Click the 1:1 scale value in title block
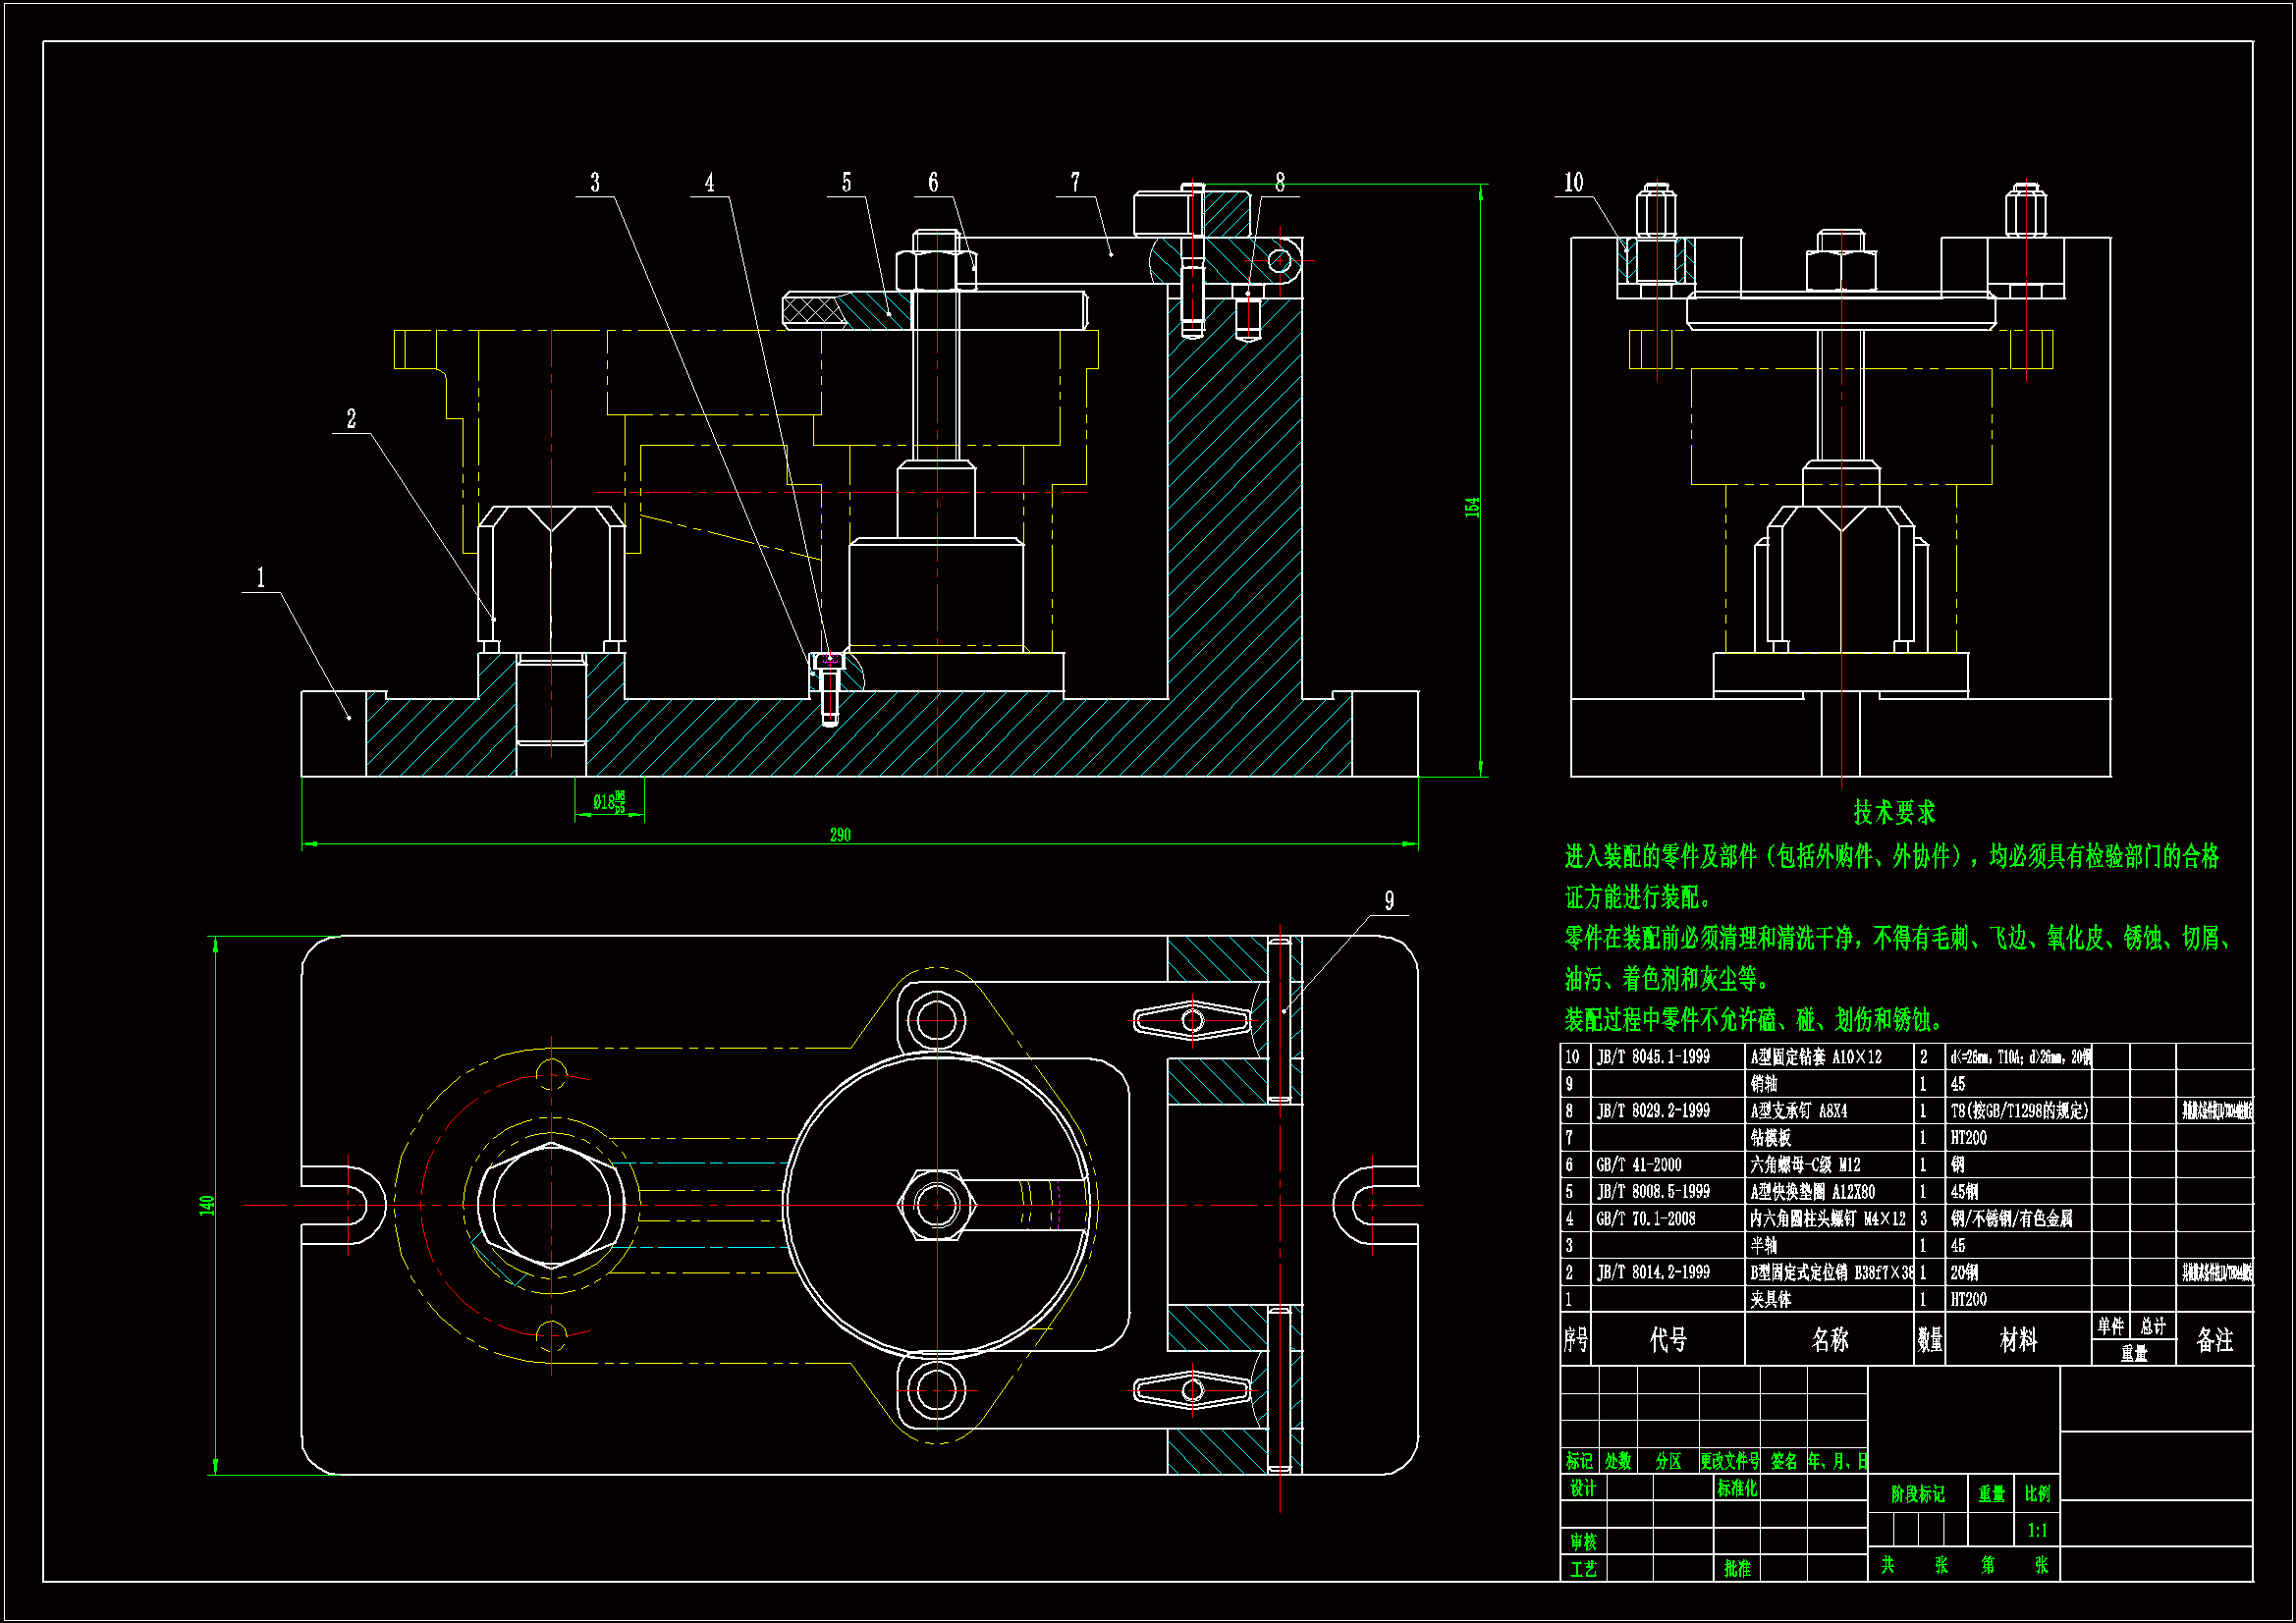Image resolution: width=2296 pixels, height=1623 pixels. pyautogui.click(x=2037, y=1530)
